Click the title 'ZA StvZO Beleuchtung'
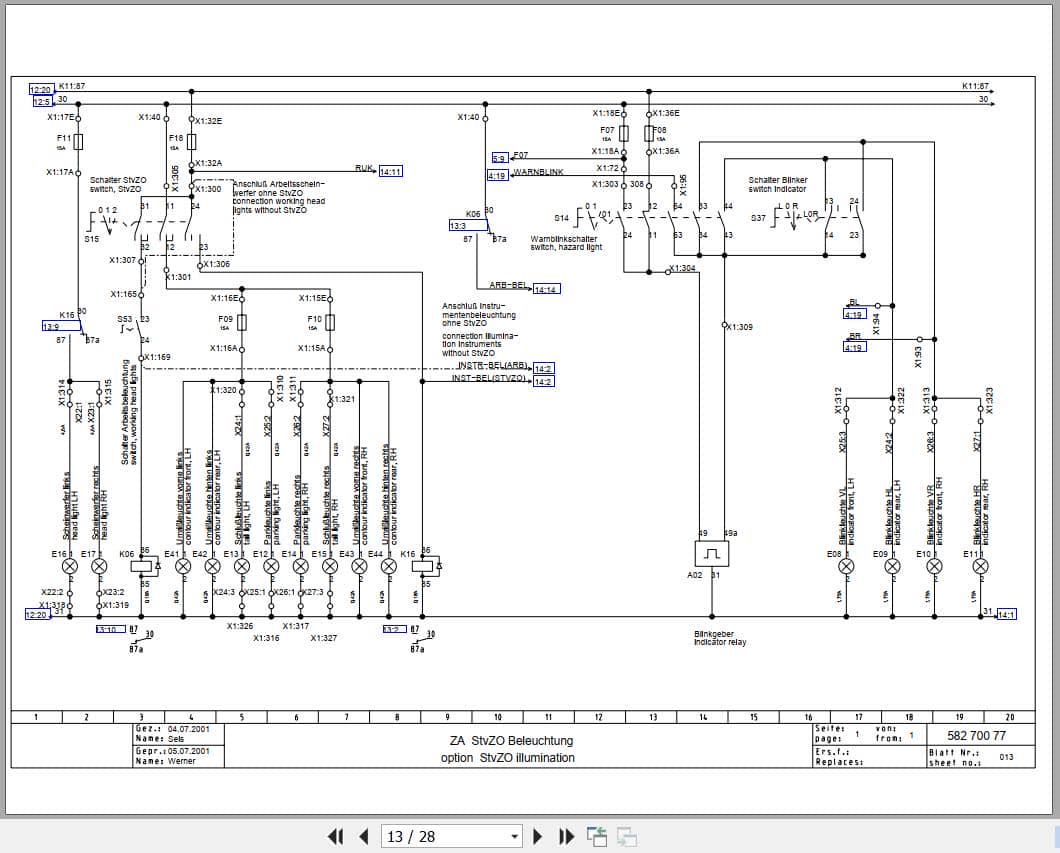The width and height of the screenshot is (1060, 853). coord(511,741)
